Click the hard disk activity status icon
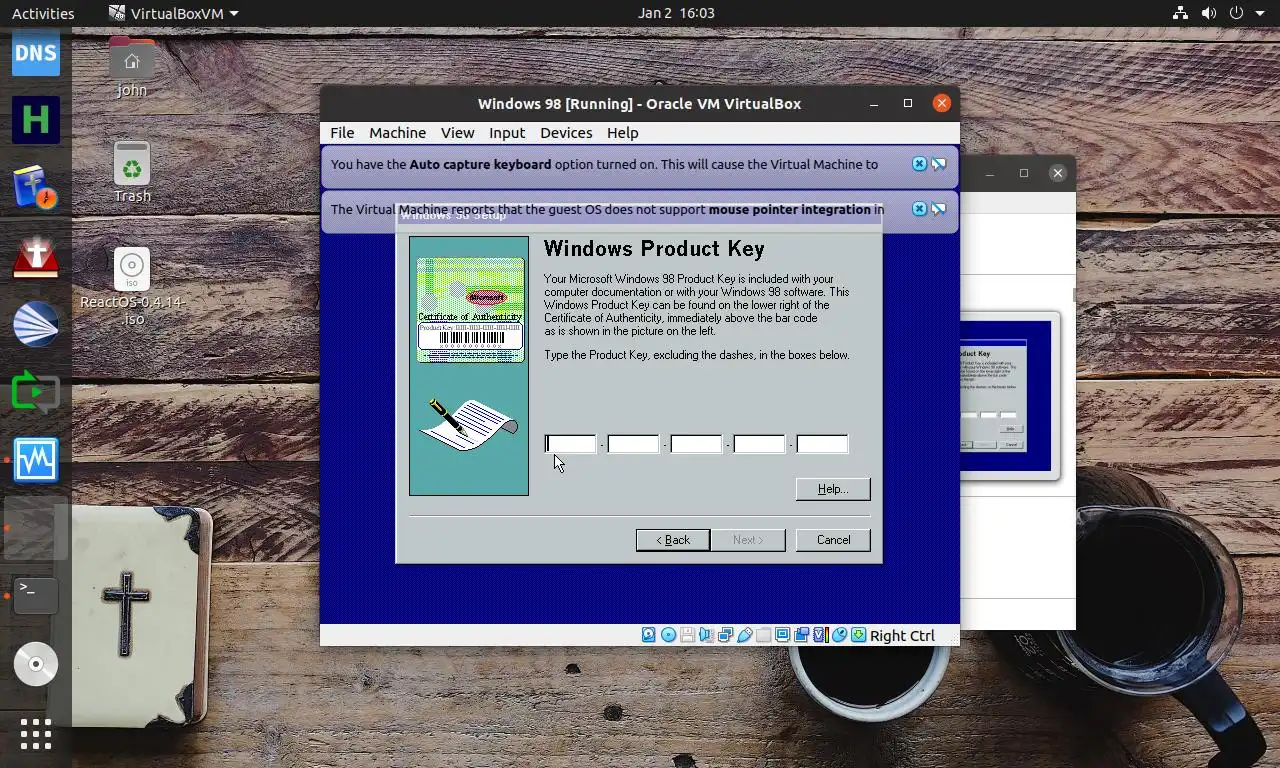This screenshot has height=768, width=1280. tap(649, 635)
